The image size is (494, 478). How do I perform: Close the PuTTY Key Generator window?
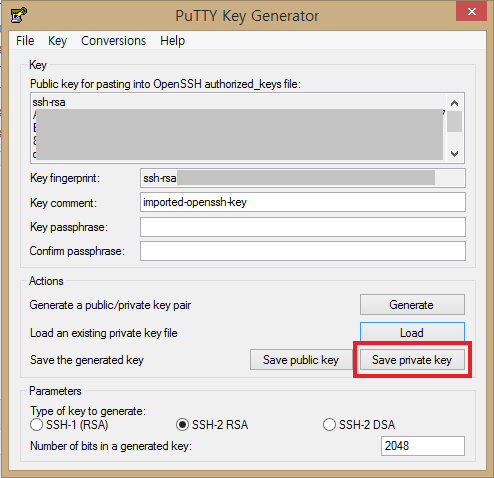pyautogui.click(x=471, y=11)
